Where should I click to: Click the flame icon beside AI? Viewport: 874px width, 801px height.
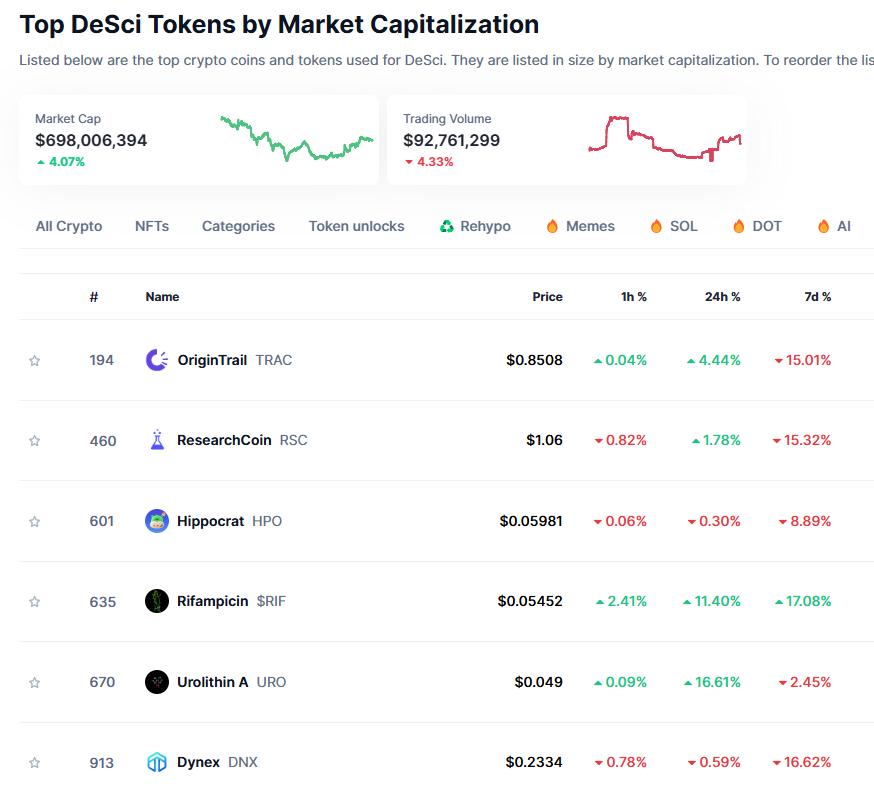[821, 226]
